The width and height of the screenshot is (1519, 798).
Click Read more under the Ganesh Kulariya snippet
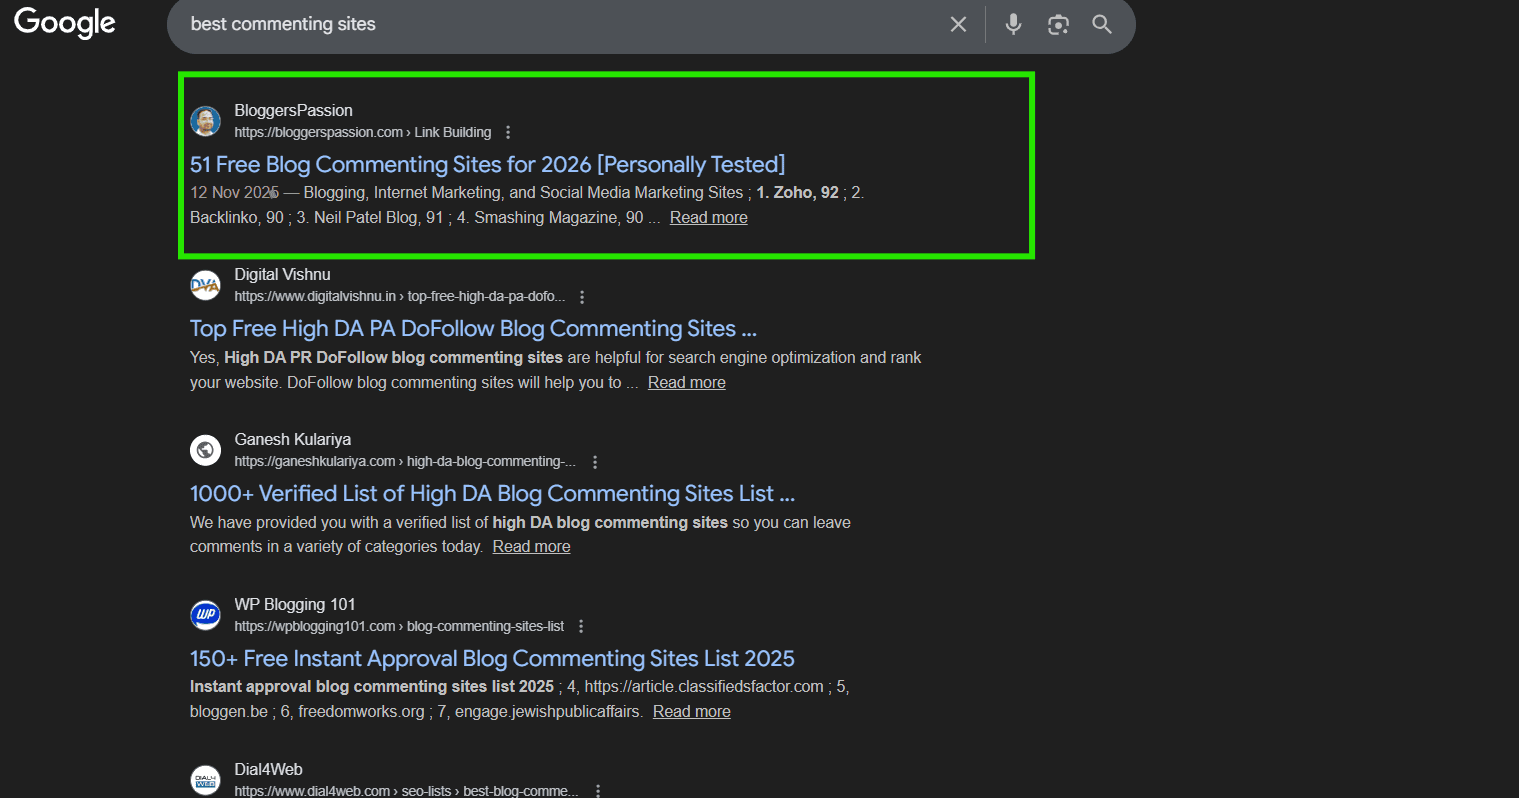pos(531,546)
